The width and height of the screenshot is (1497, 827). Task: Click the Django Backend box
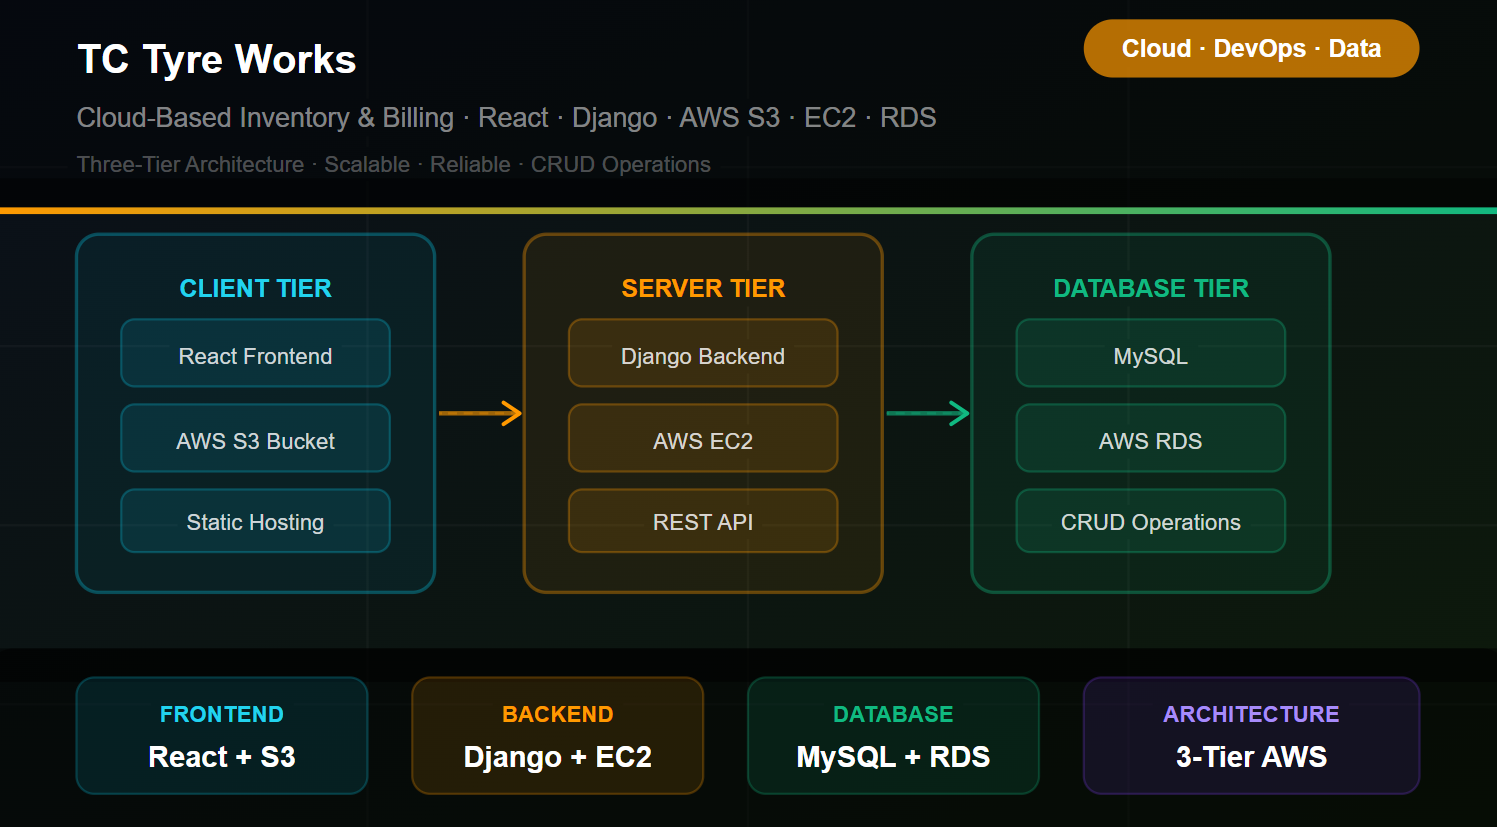click(x=703, y=353)
